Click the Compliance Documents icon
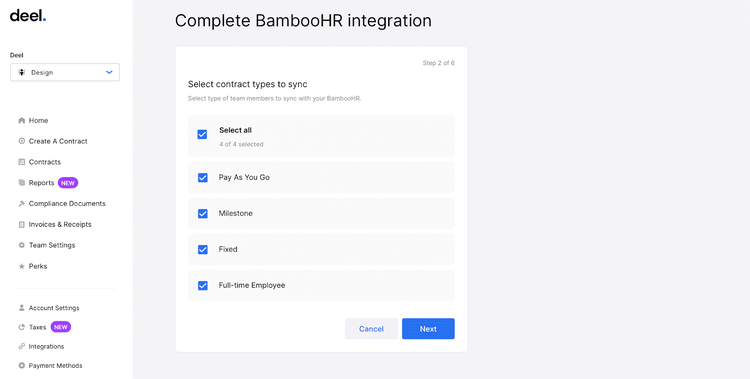Viewport: 750px width, 379px height. coord(22,203)
